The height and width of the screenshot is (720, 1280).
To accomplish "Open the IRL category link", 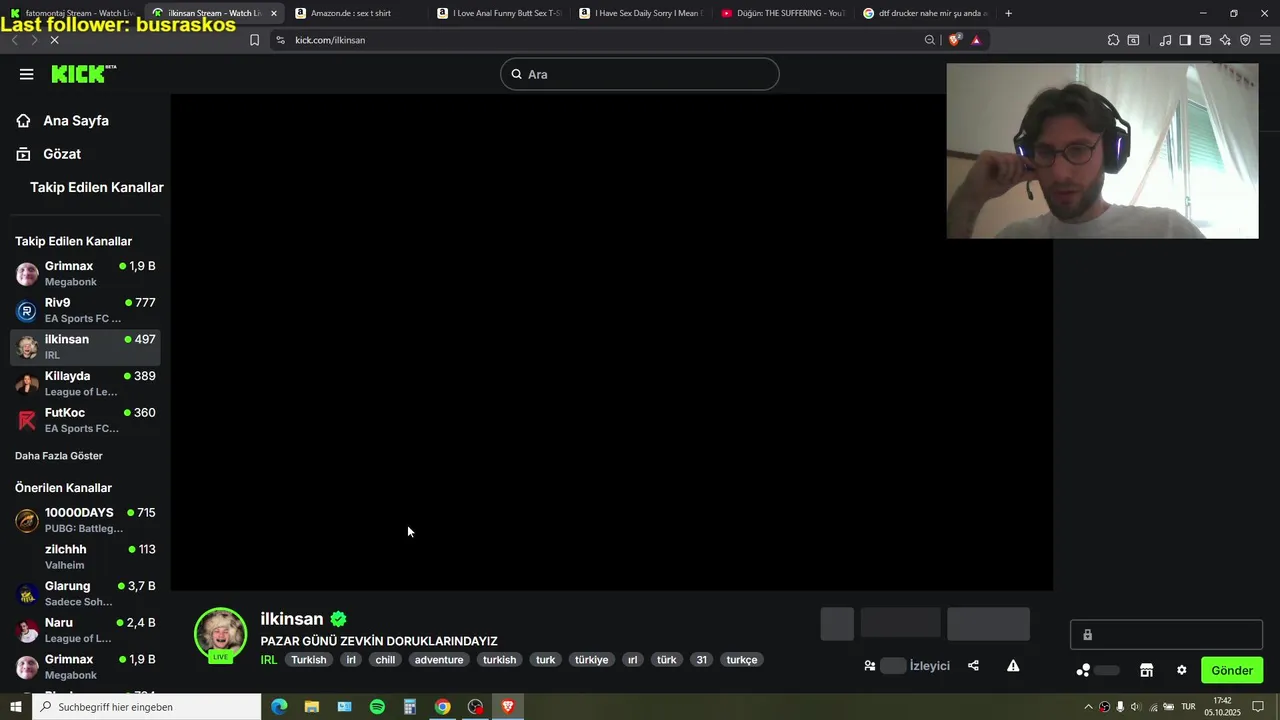I will click(x=269, y=660).
